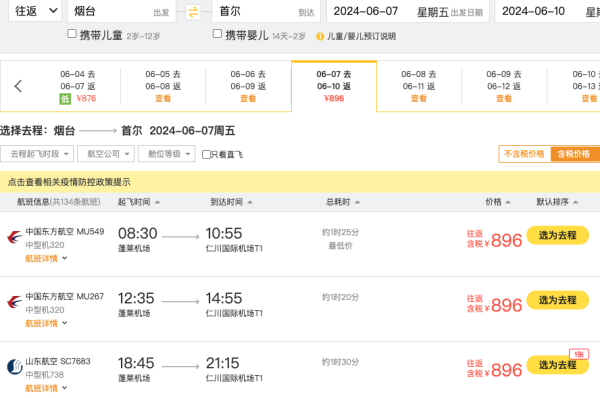Click the 1-ticket-left badge on SC7683
The height and width of the screenshot is (398, 600).
pyautogui.click(x=579, y=354)
